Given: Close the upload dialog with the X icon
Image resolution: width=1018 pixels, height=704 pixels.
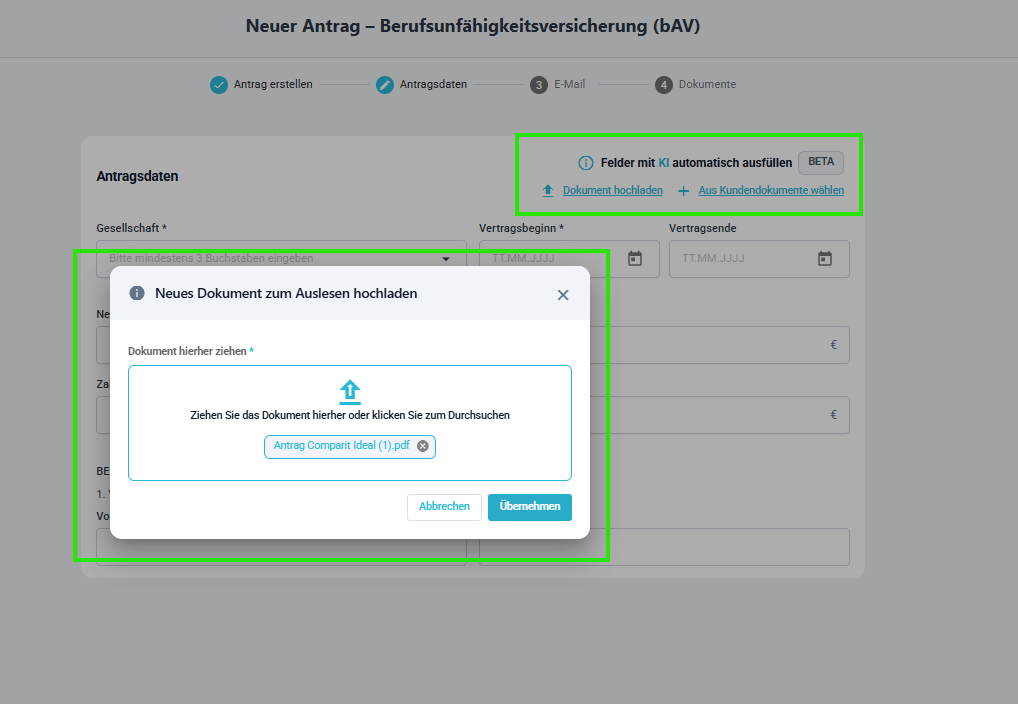Looking at the screenshot, I should (x=563, y=295).
